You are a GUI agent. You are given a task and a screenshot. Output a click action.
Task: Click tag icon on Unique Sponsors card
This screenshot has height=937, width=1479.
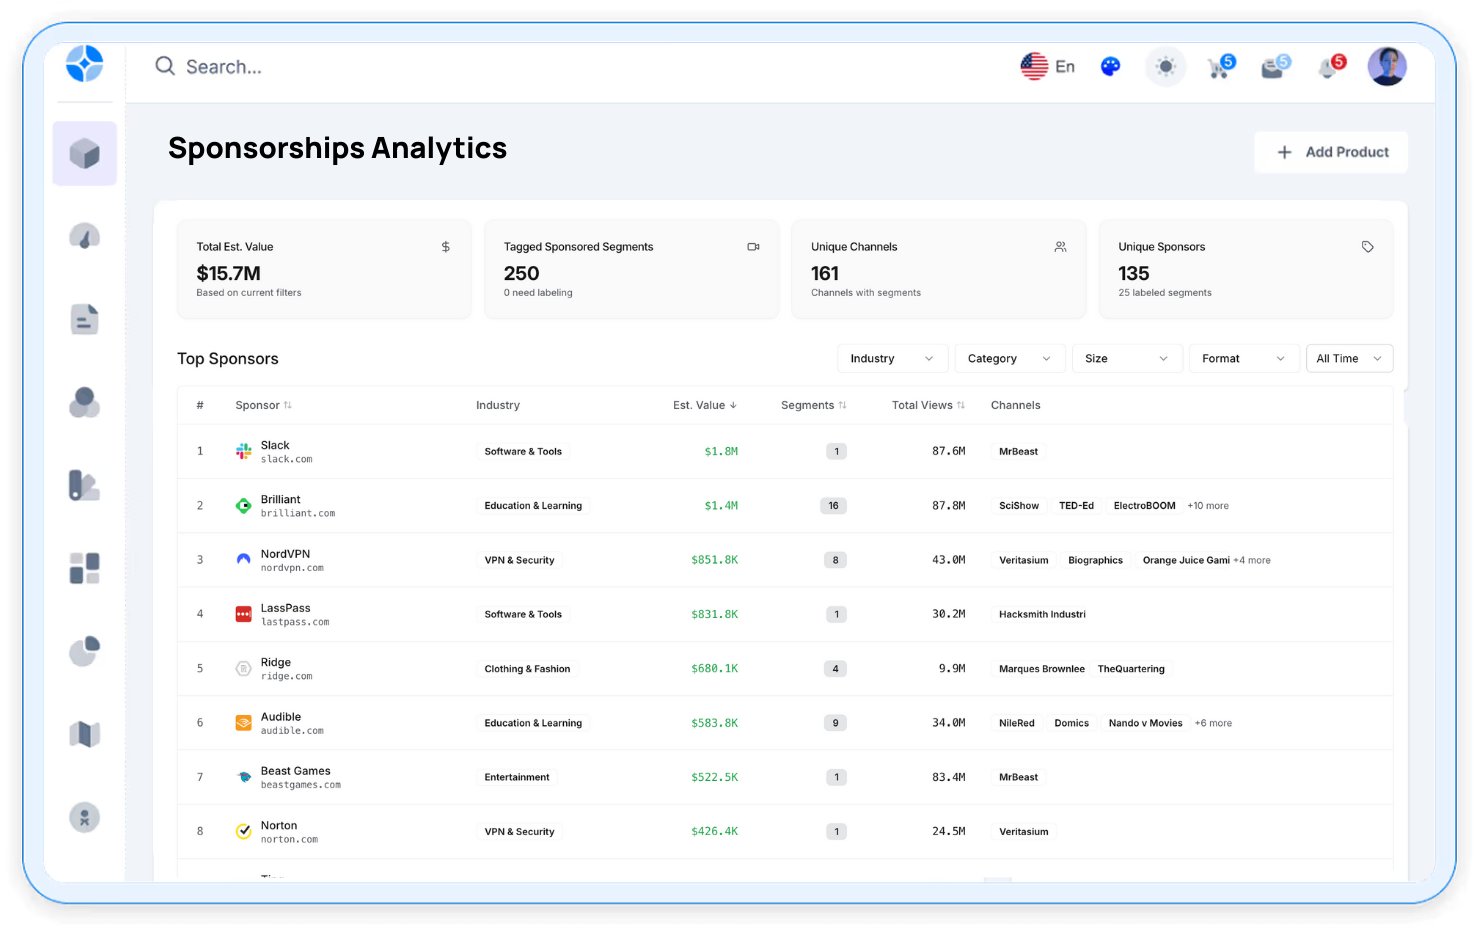(x=1367, y=247)
